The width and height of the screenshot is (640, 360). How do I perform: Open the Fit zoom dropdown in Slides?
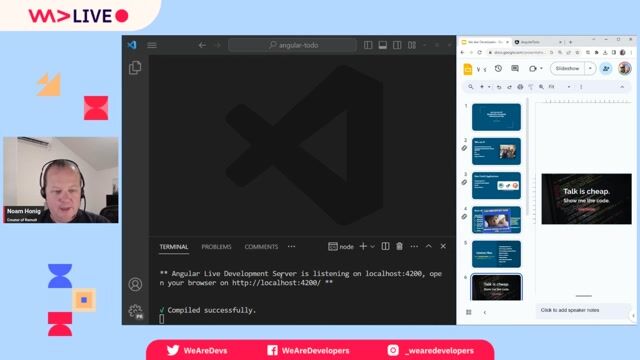click(x=559, y=87)
